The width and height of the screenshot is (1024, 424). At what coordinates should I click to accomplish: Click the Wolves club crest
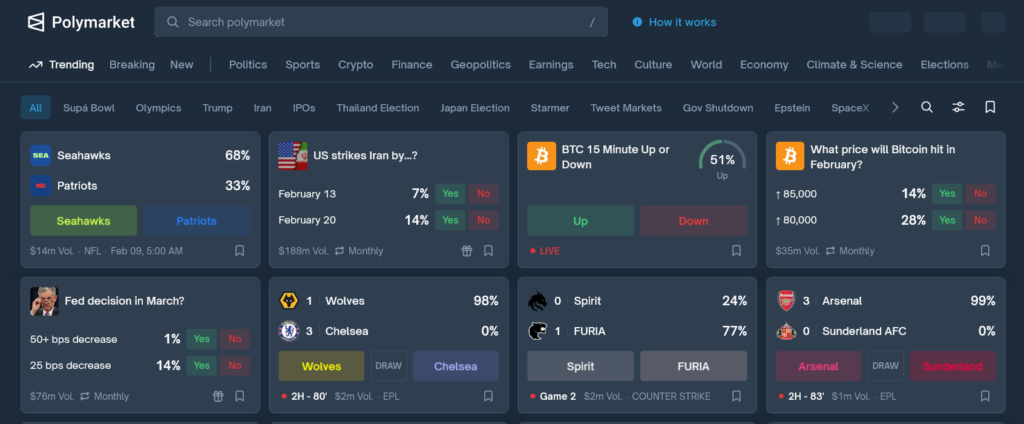(x=289, y=301)
